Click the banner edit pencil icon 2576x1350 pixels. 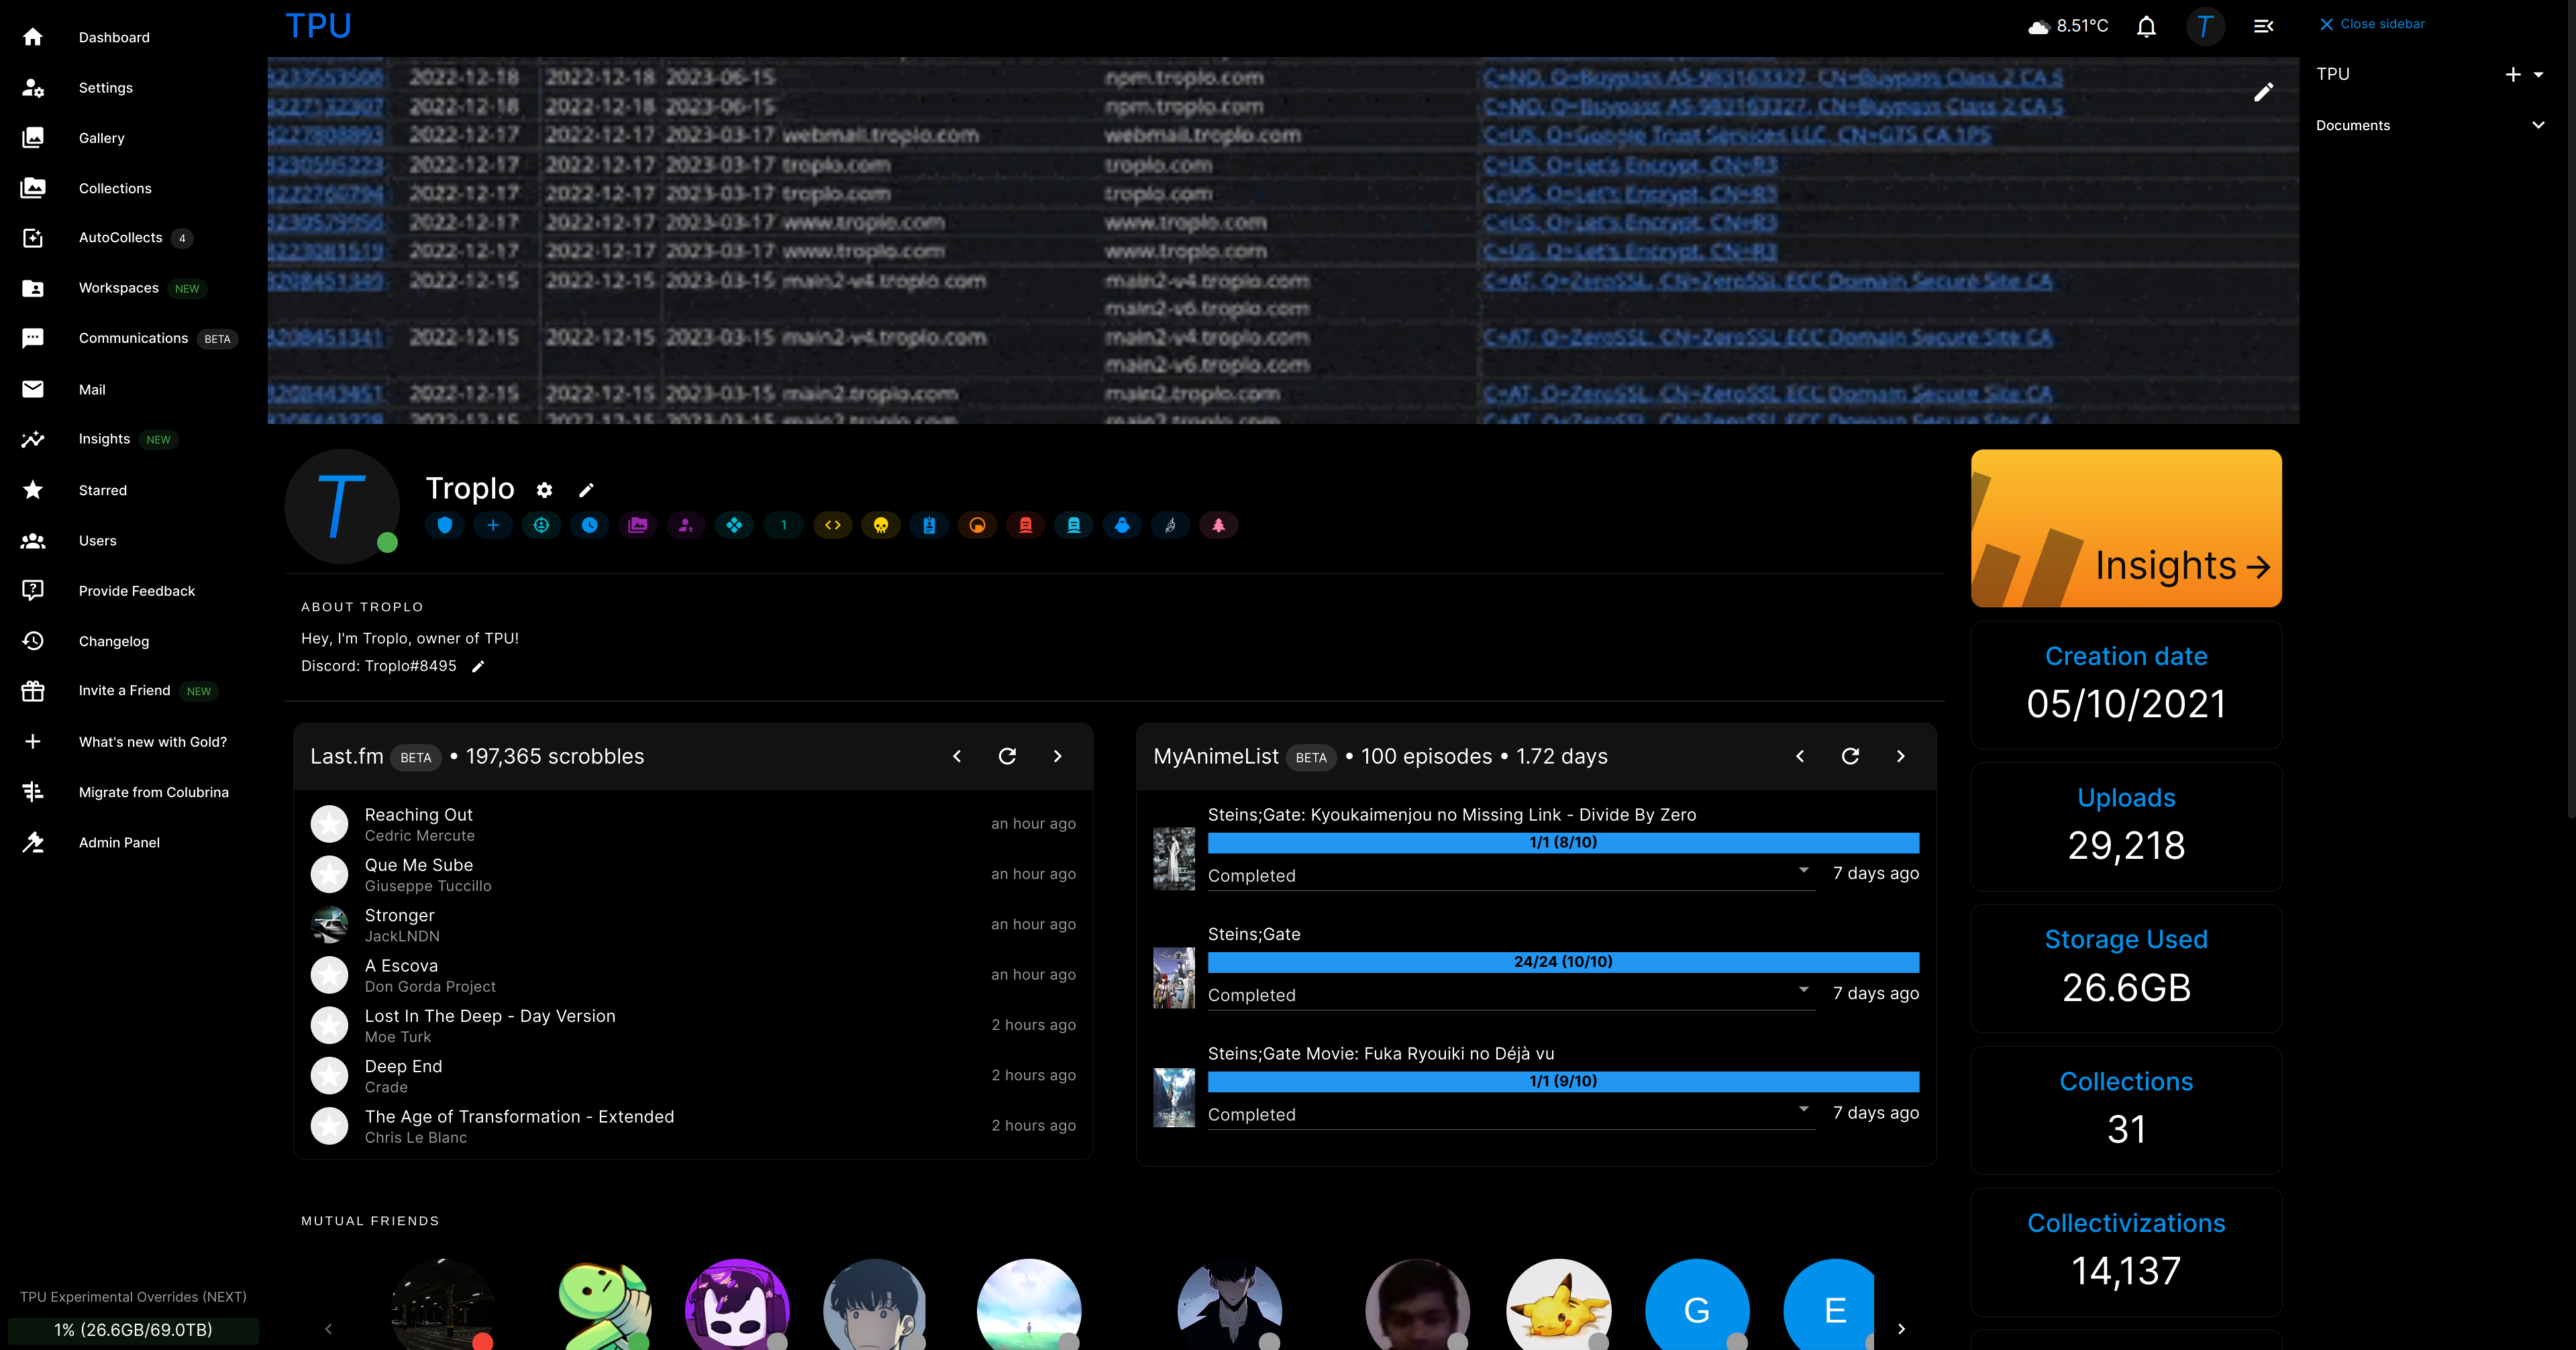(2263, 92)
